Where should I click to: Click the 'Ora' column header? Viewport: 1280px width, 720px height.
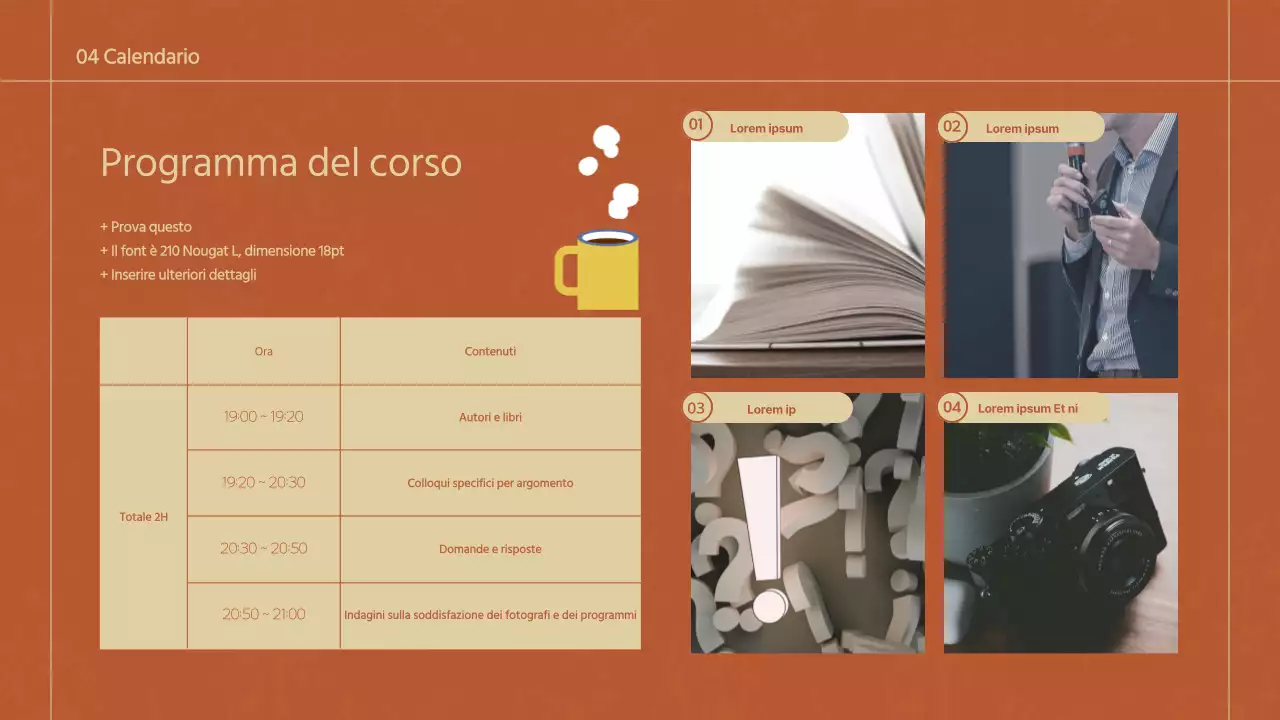pos(263,351)
